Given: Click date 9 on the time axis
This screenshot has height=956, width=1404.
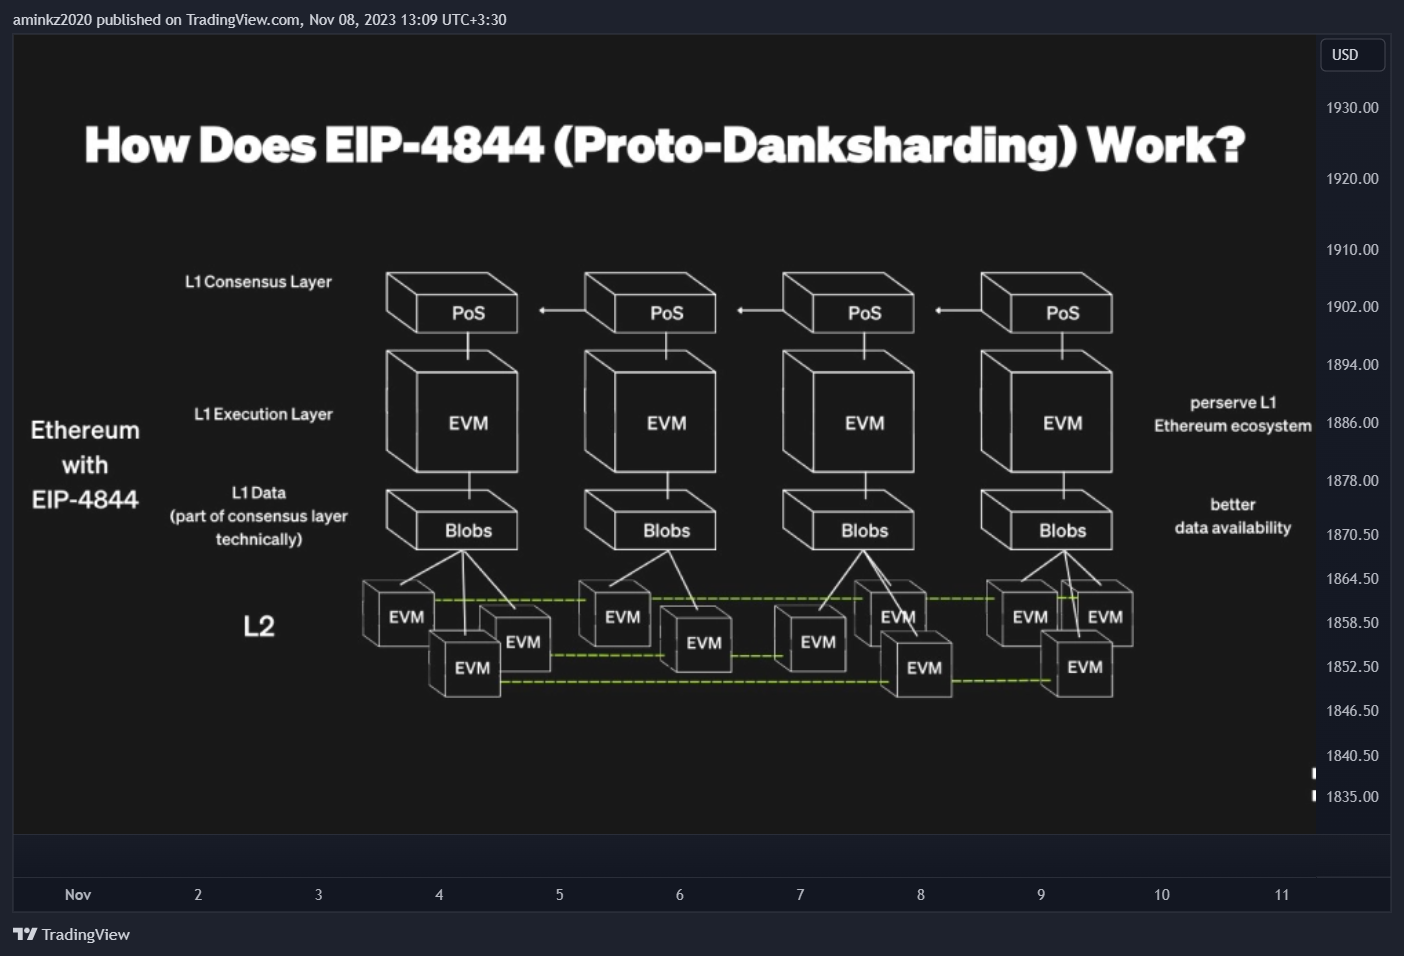Looking at the screenshot, I should click(x=1041, y=895).
